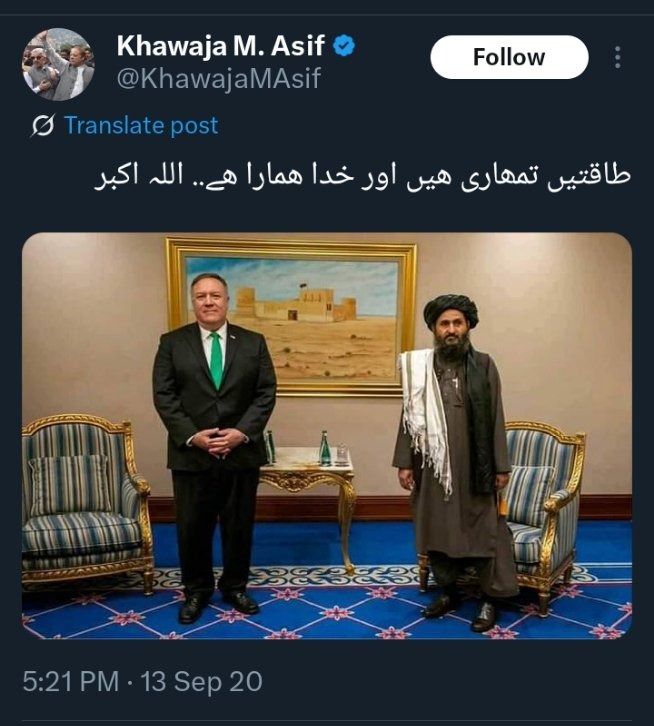654x726 pixels.
Task: Open the three-dot more options menu
Action: [617, 57]
